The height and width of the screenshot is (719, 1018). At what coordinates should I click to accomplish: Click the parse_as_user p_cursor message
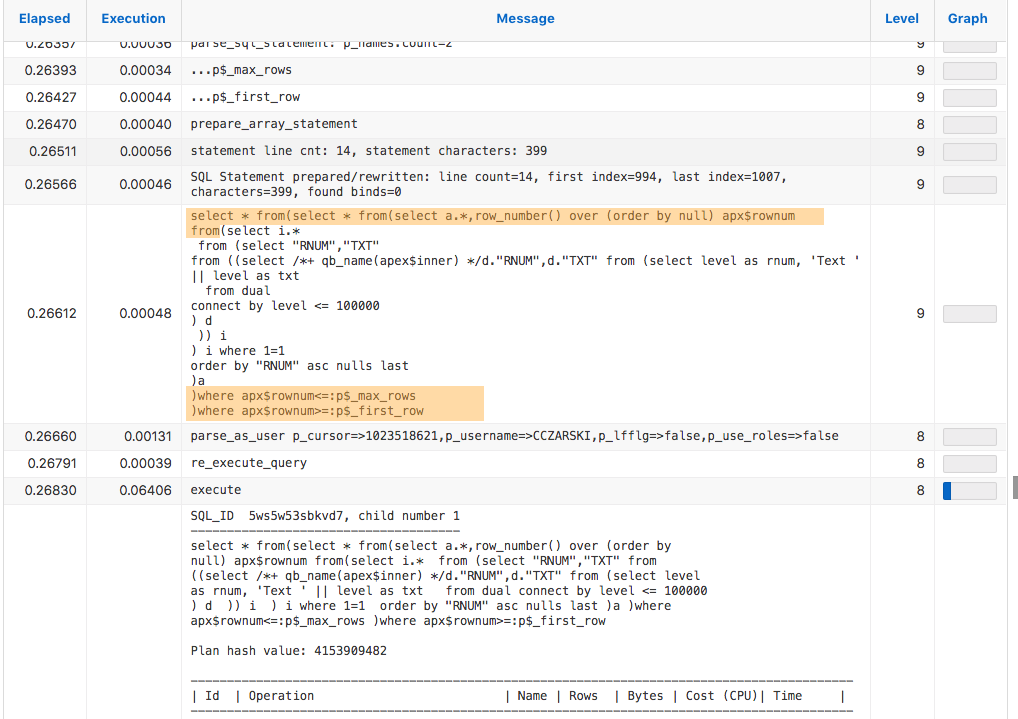click(x=514, y=436)
